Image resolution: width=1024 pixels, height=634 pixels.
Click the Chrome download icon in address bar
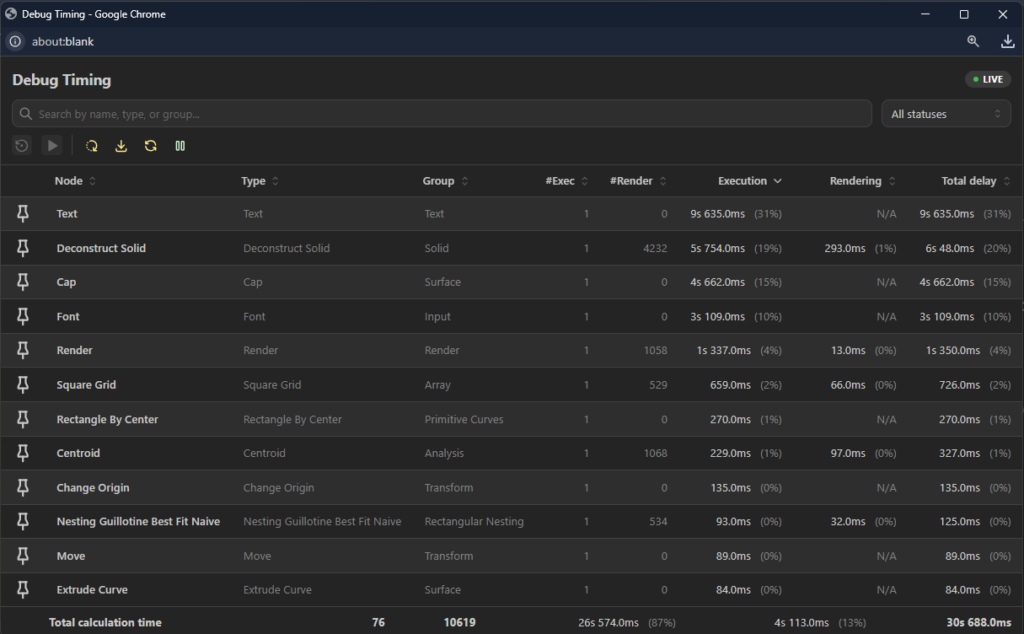click(1007, 42)
